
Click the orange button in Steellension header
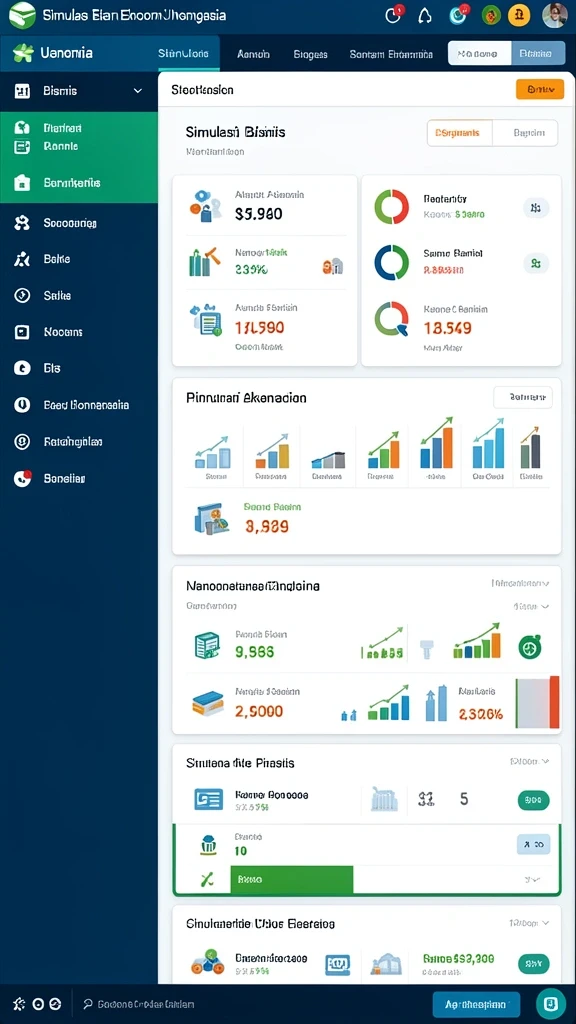(x=539, y=89)
